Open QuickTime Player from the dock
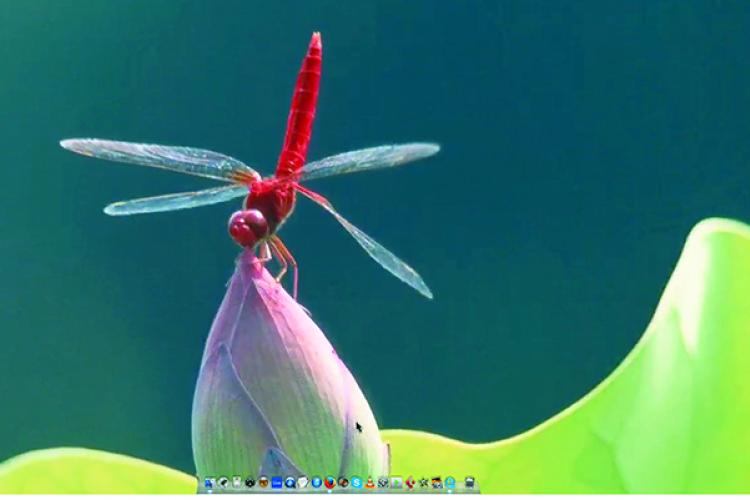The width and height of the screenshot is (750, 500). click(x=290, y=482)
